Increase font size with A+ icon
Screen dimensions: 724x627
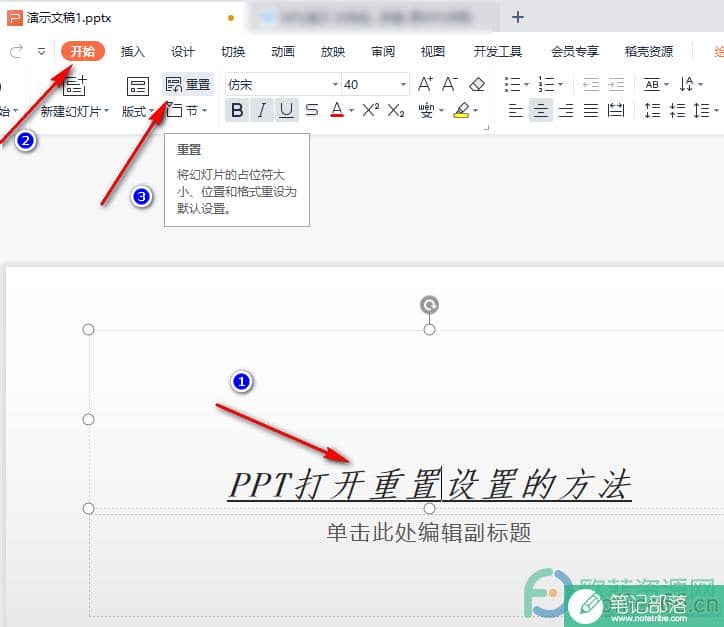[425, 84]
